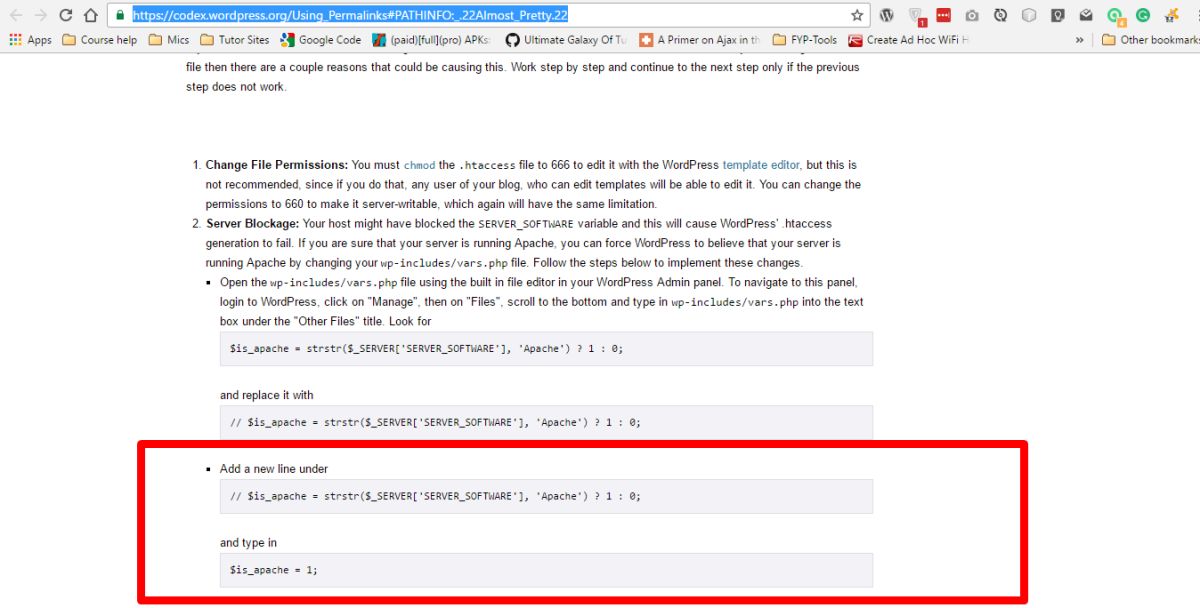Open the orange shopping cart extension
This screenshot has width=1200, height=608.
pos(1171,15)
